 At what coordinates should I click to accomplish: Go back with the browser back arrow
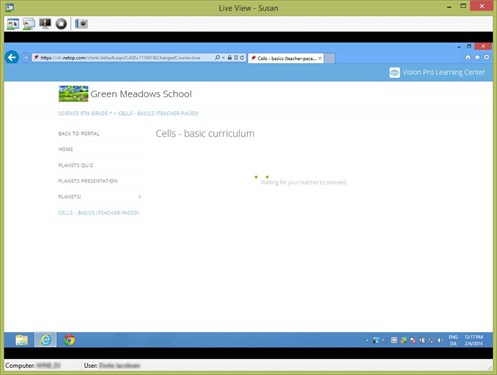12,58
